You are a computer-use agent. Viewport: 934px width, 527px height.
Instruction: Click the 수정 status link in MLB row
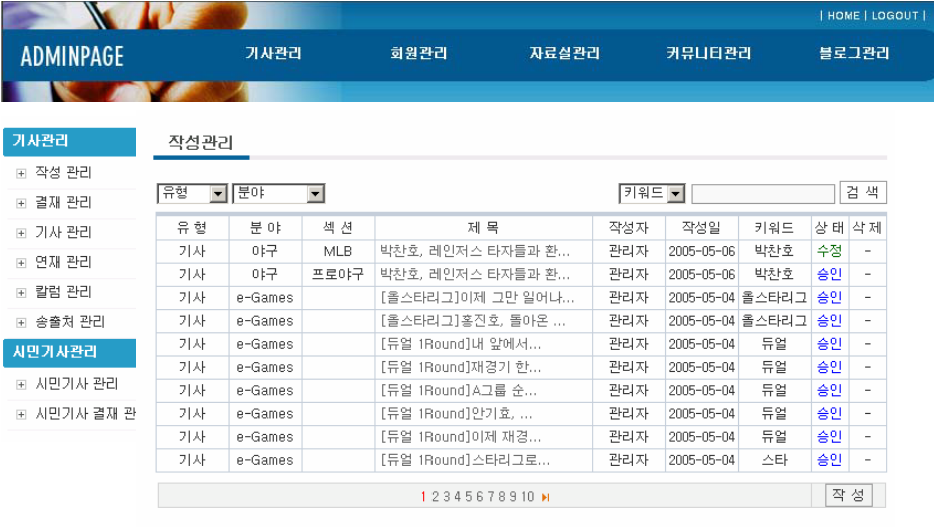point(829,251)
